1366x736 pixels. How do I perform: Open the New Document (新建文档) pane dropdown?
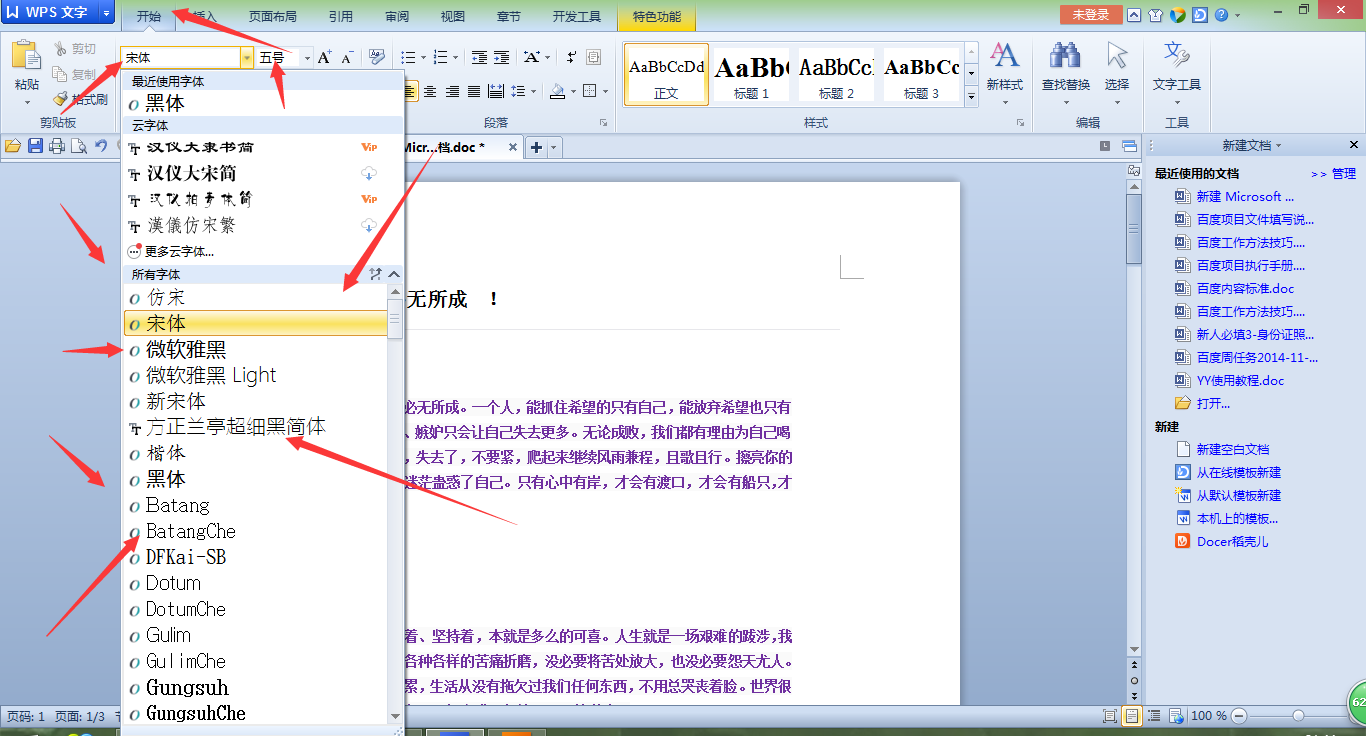(x=1278, y=146)
